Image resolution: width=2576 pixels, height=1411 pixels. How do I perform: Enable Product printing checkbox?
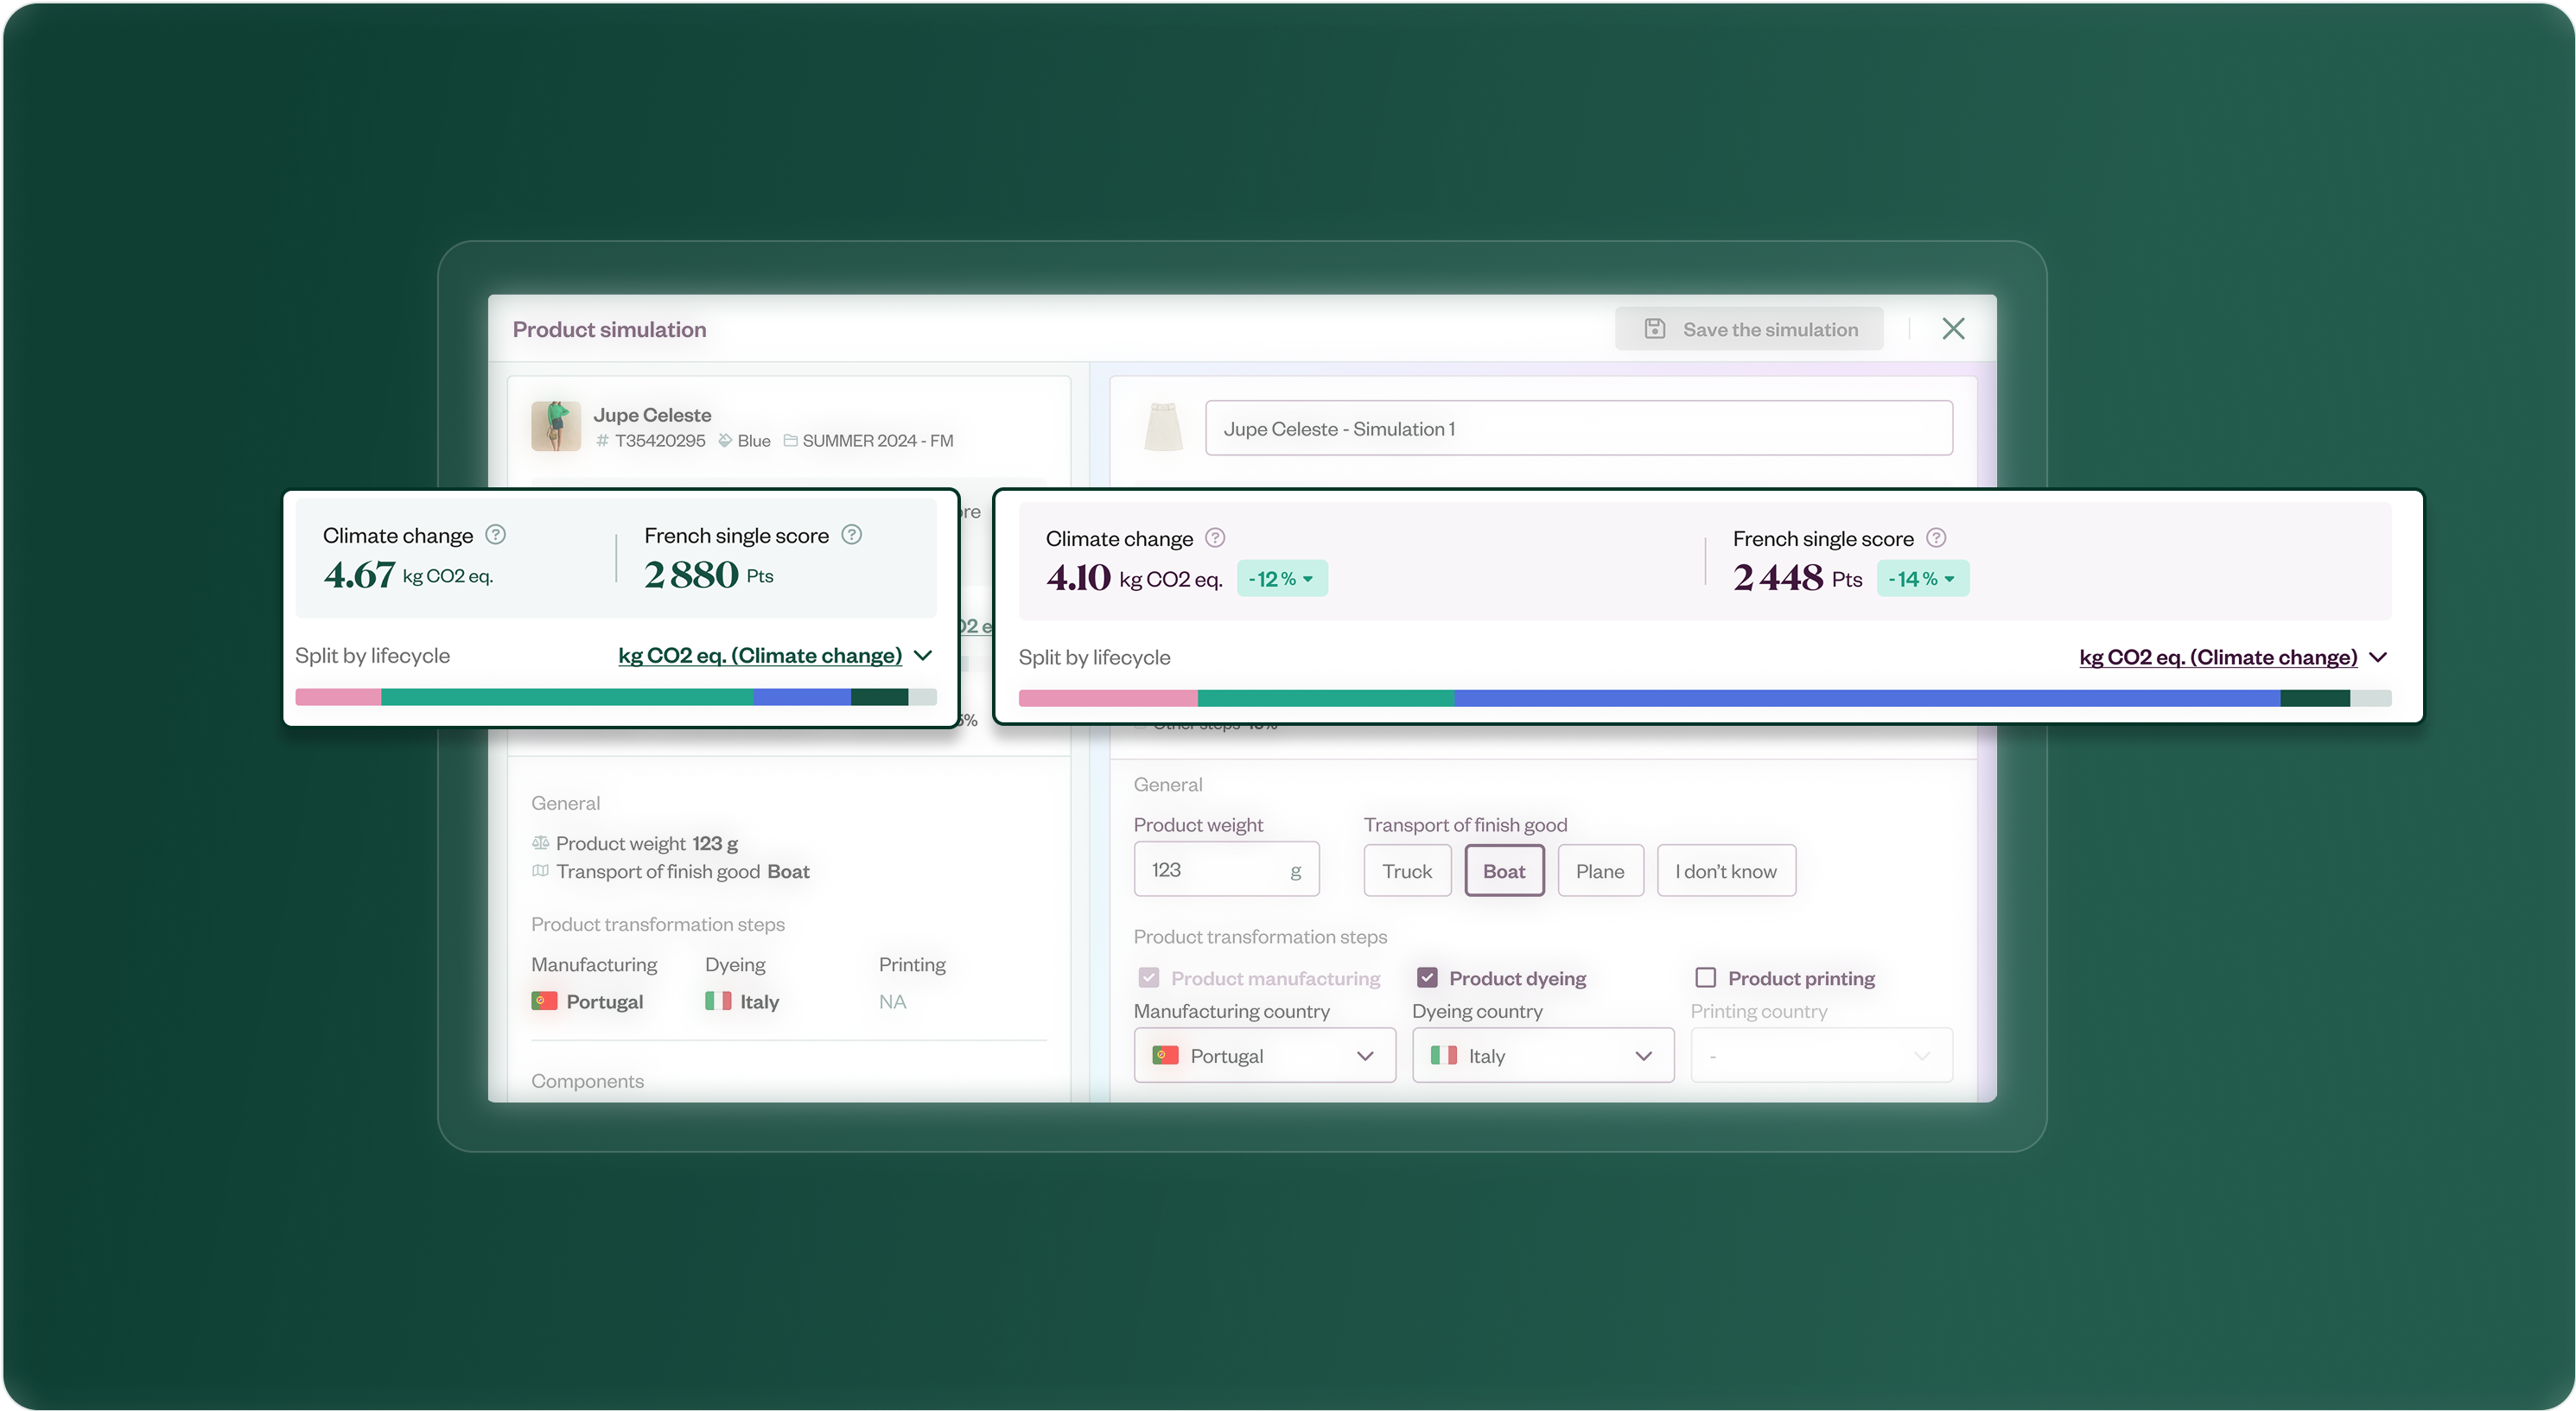pyautogui.click(x=1706, y=978)
